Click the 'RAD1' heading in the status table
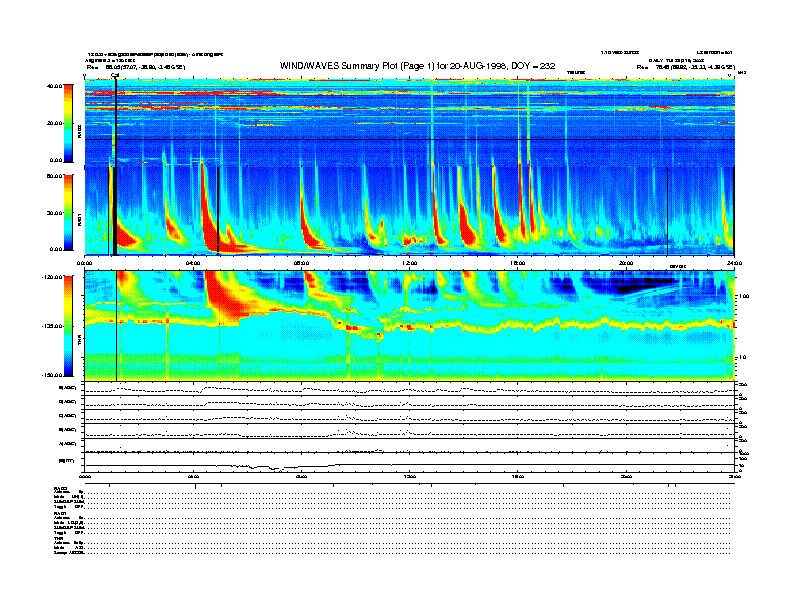Viewport: 792px width, 612px height. (59, 513)
